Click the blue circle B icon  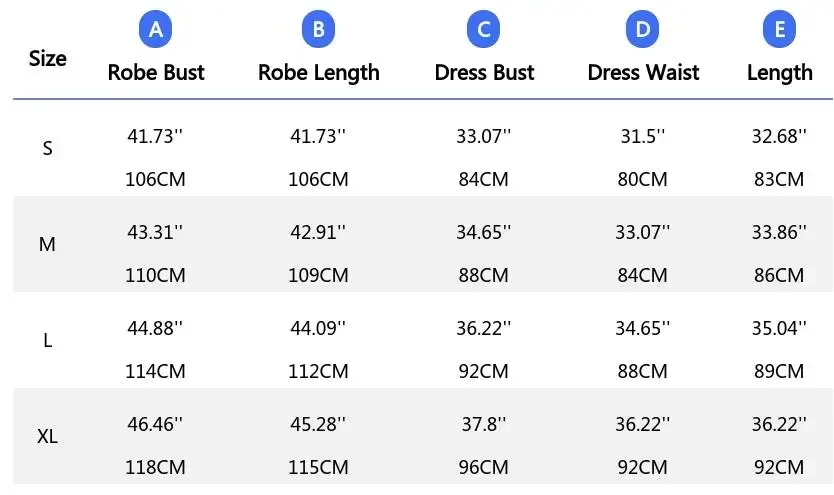[x=318, y=30]
